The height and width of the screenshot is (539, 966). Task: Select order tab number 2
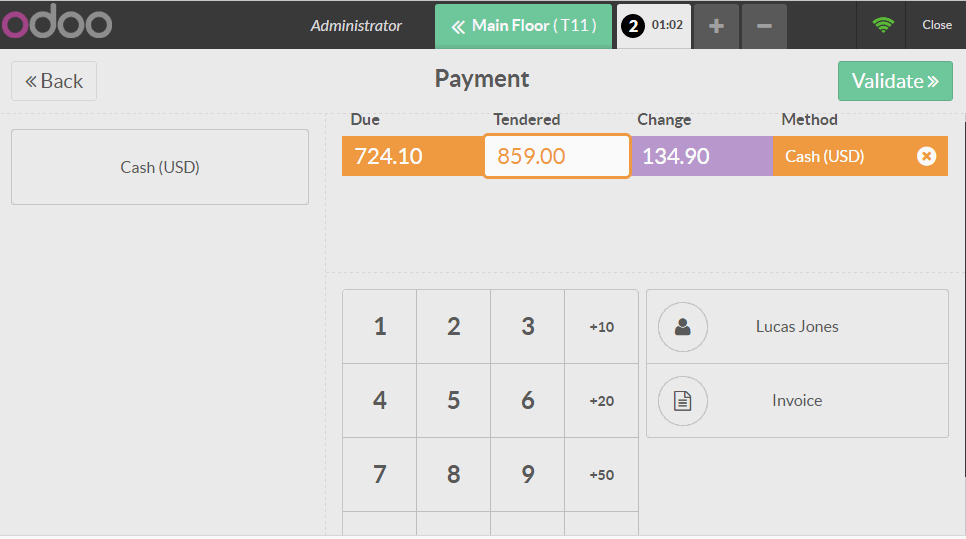pyautogui.click(x=652, y=26)
